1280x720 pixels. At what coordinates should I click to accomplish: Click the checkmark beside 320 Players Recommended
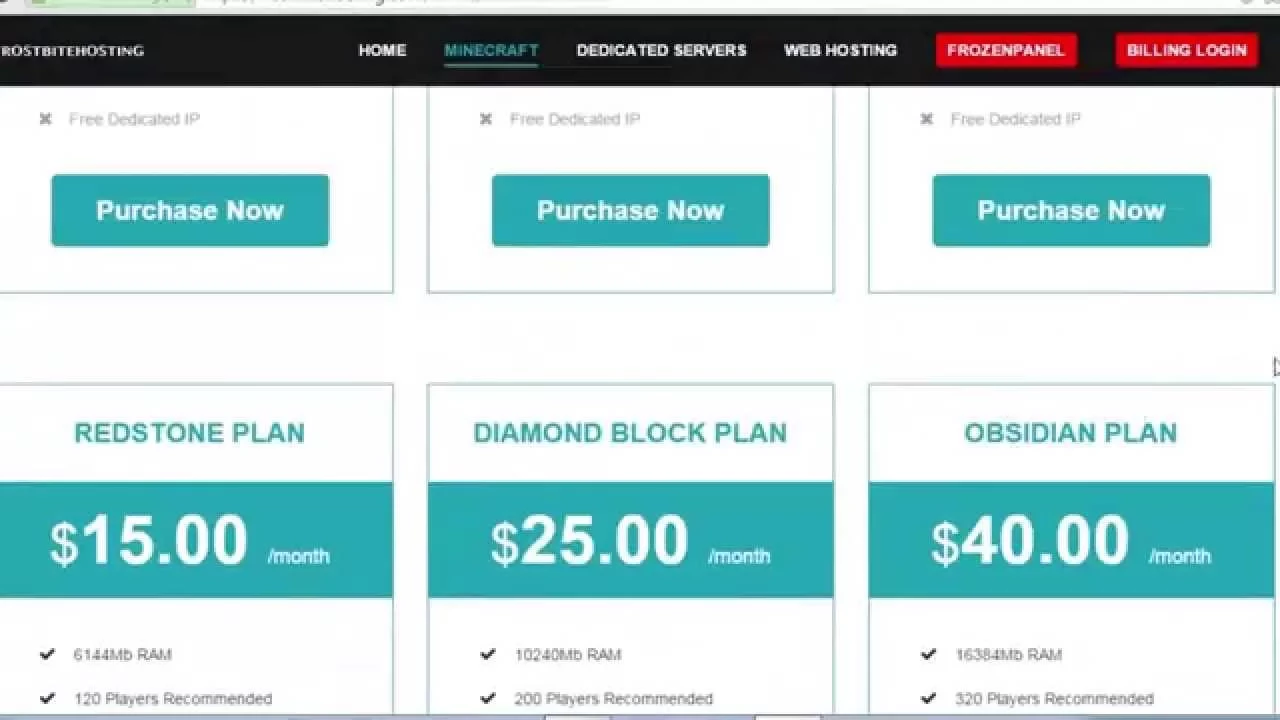929,698
